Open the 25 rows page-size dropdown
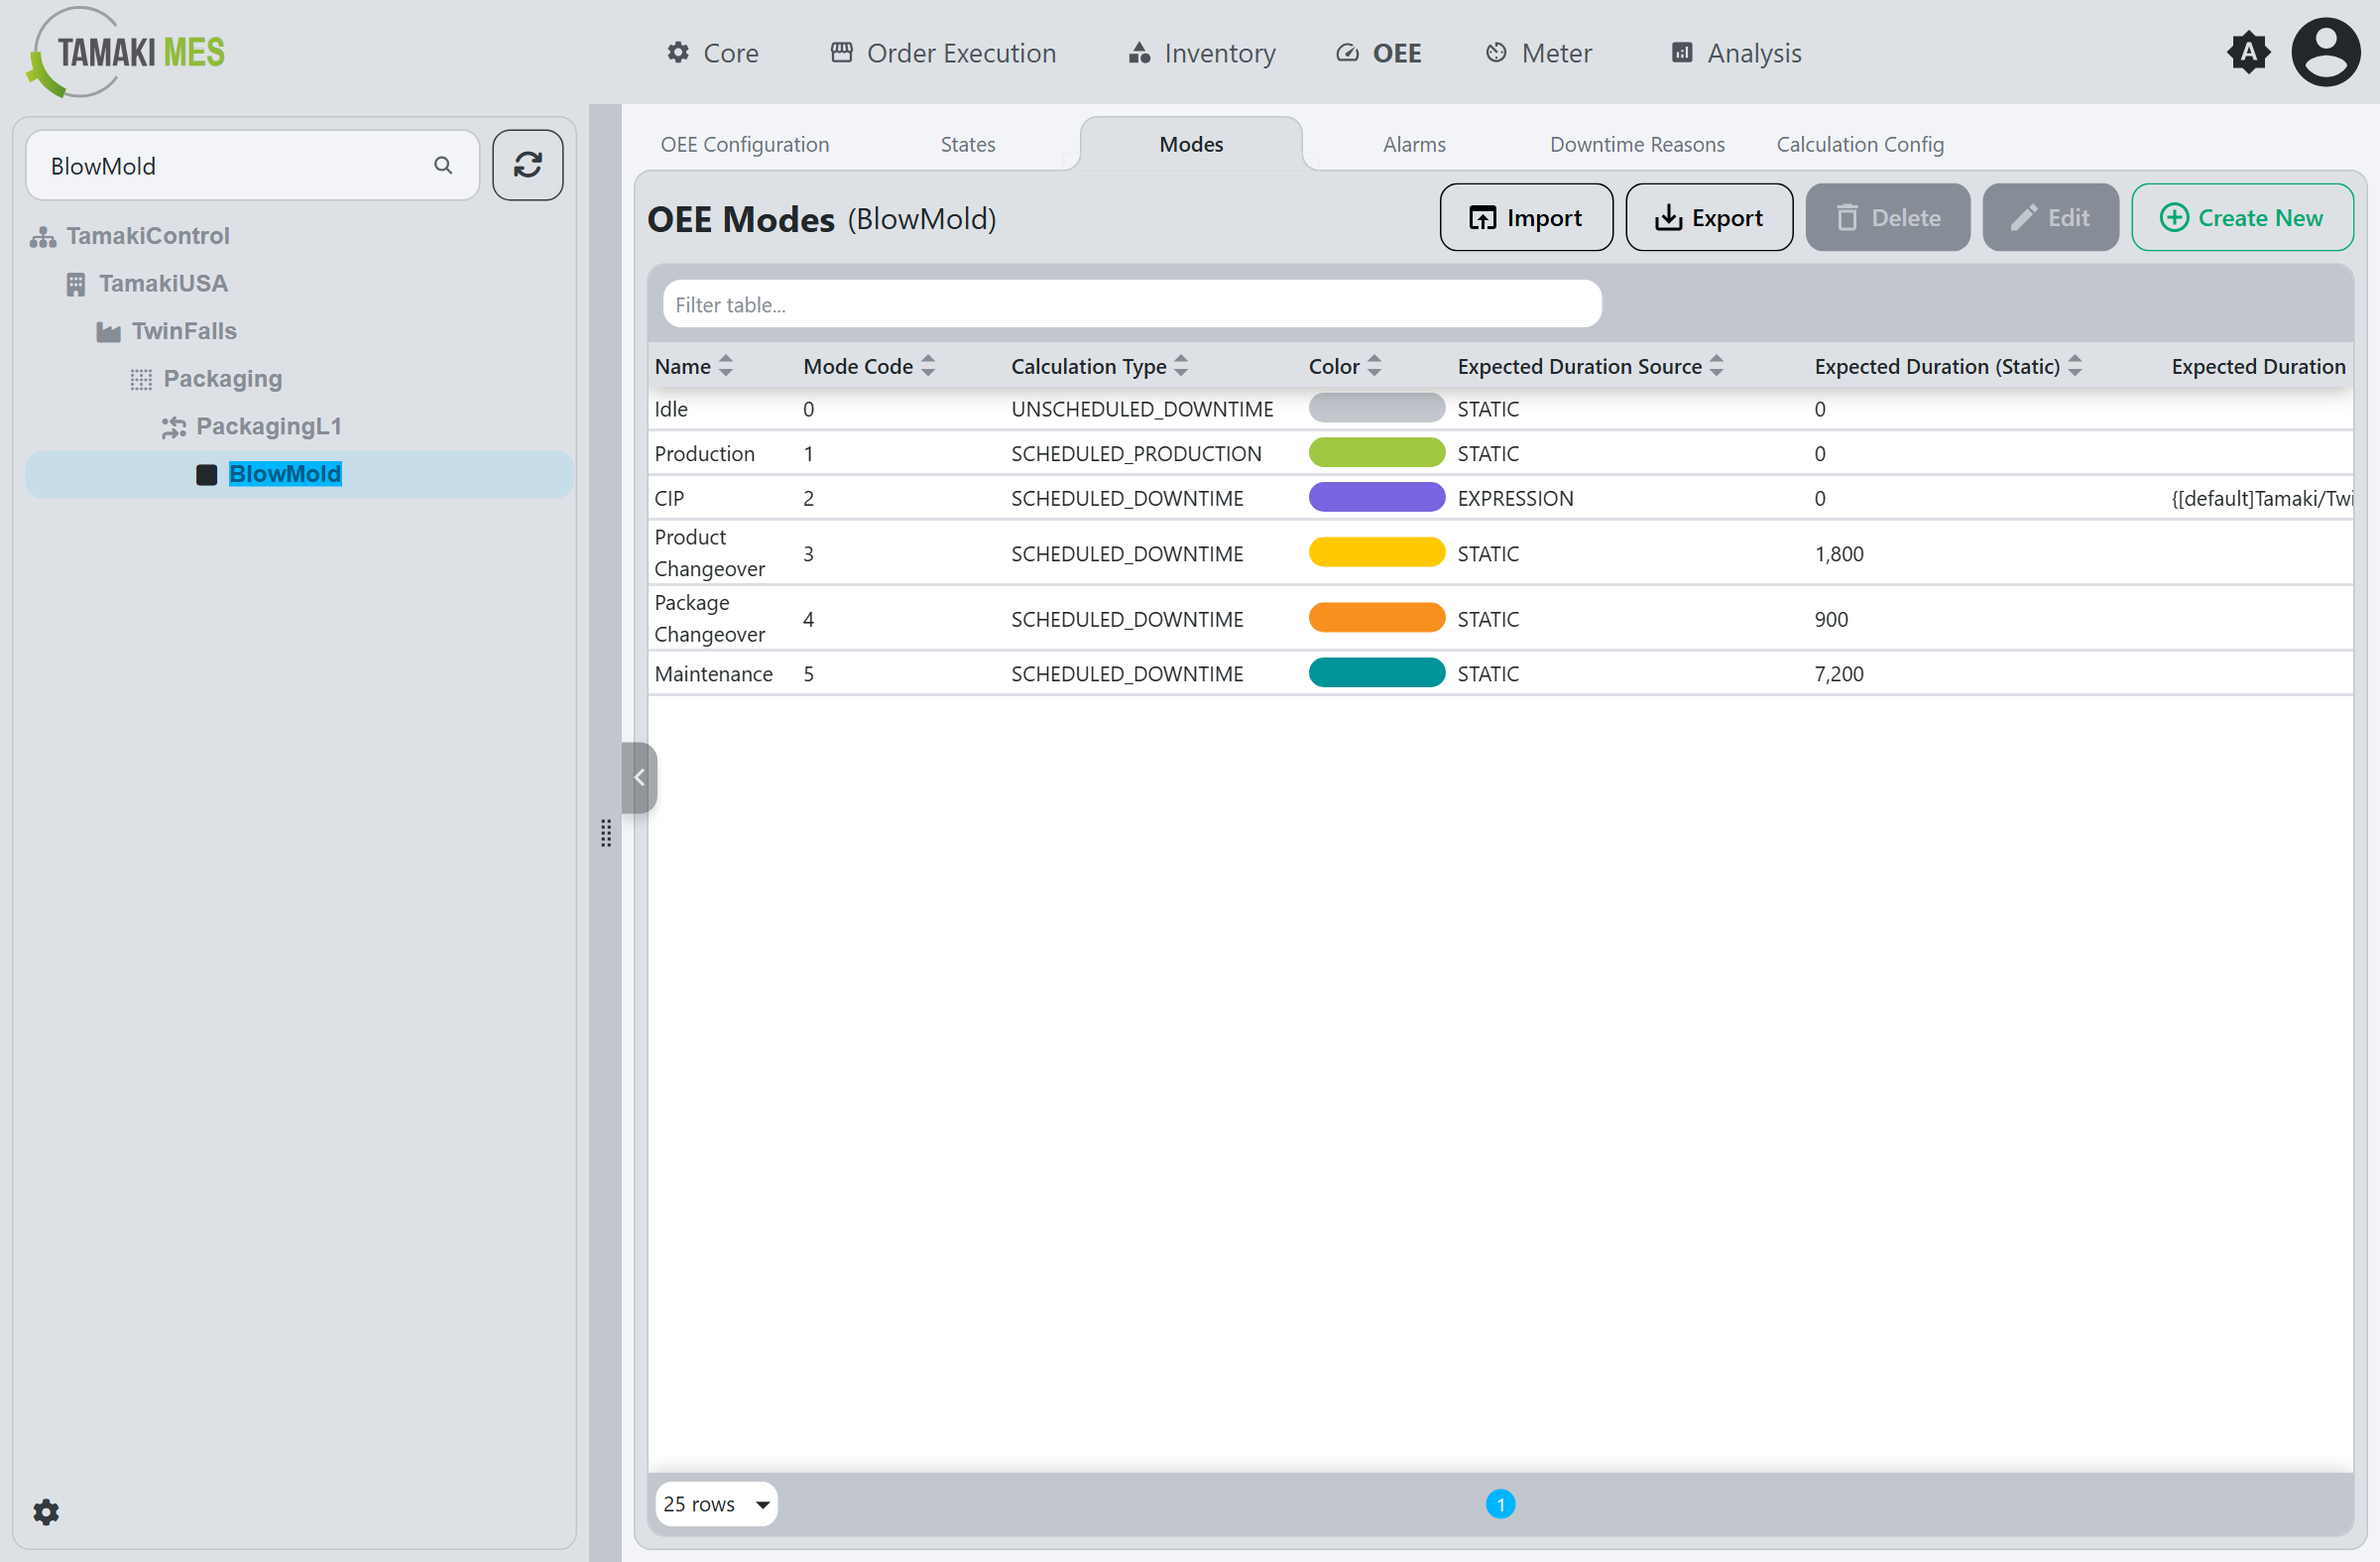 (x=716, y=1503)
